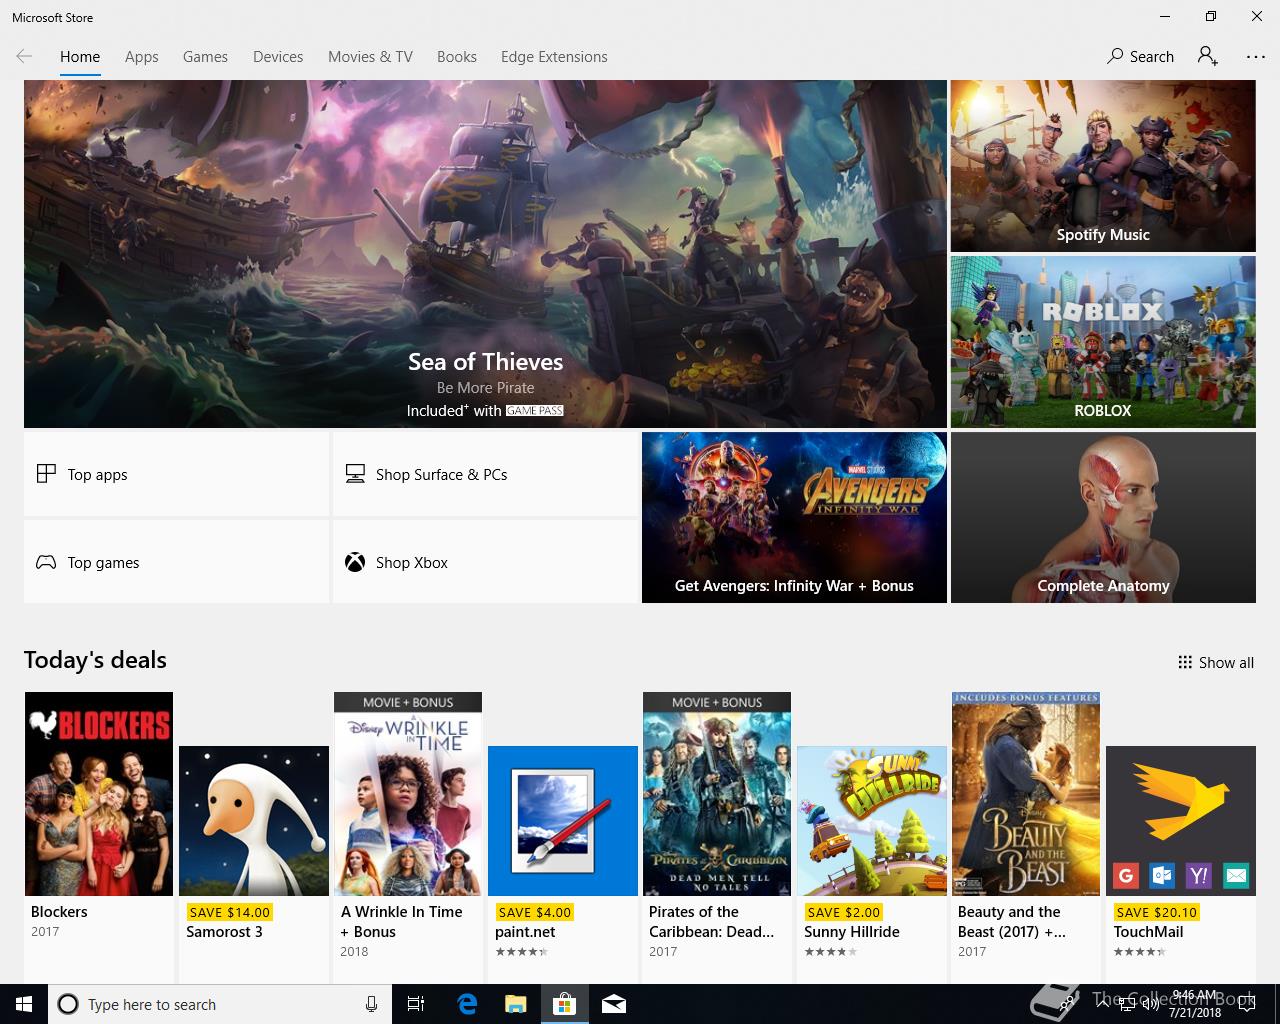Open the Games tab
The height and width of the screenshot is (1024, 1280).
(205, 57)
